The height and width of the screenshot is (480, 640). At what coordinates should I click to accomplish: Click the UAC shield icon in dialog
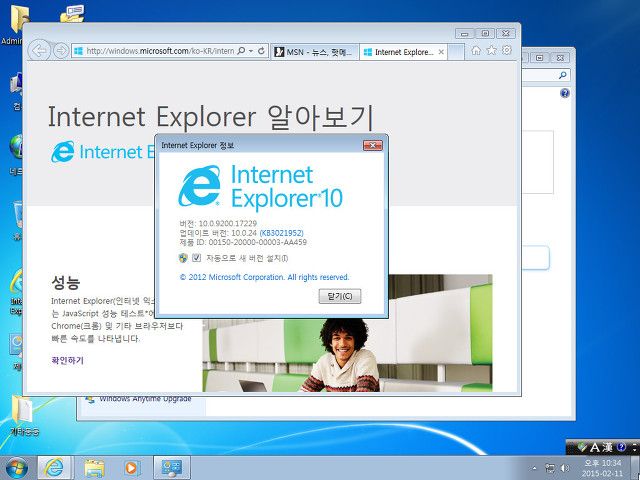tap(183, 258)
